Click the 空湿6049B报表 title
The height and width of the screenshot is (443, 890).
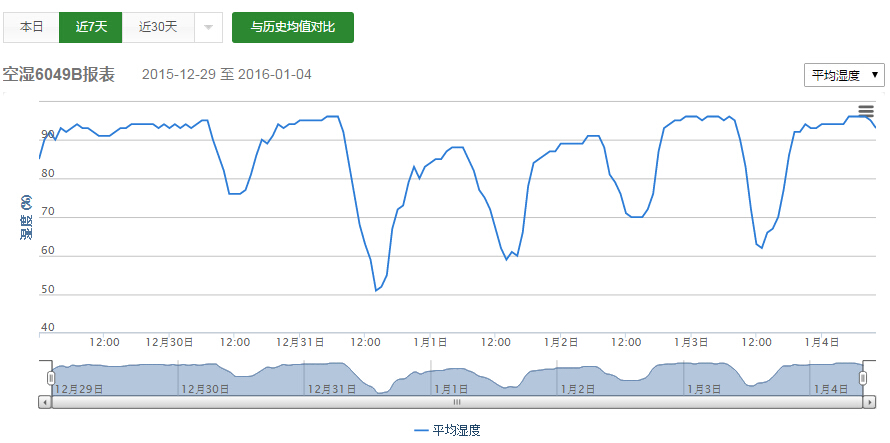[59, 75]
